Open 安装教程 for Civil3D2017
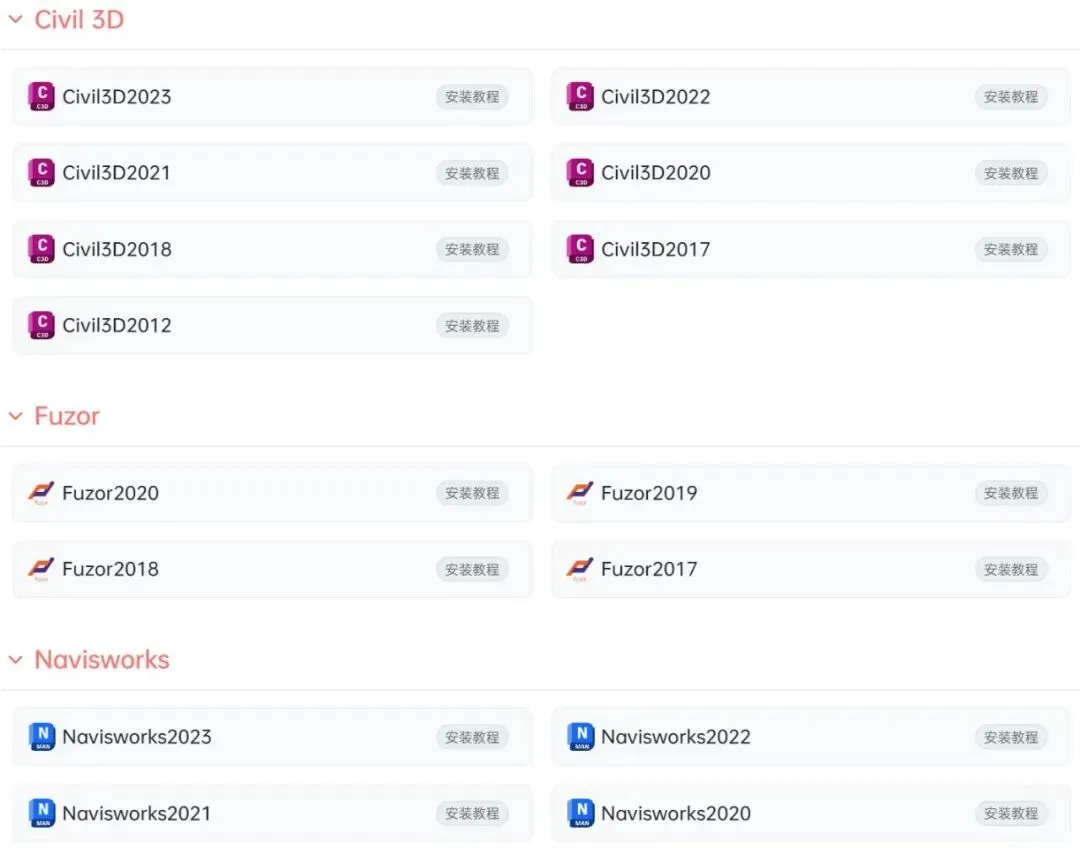1080x848 pixels. click(x=1010, y=249)
